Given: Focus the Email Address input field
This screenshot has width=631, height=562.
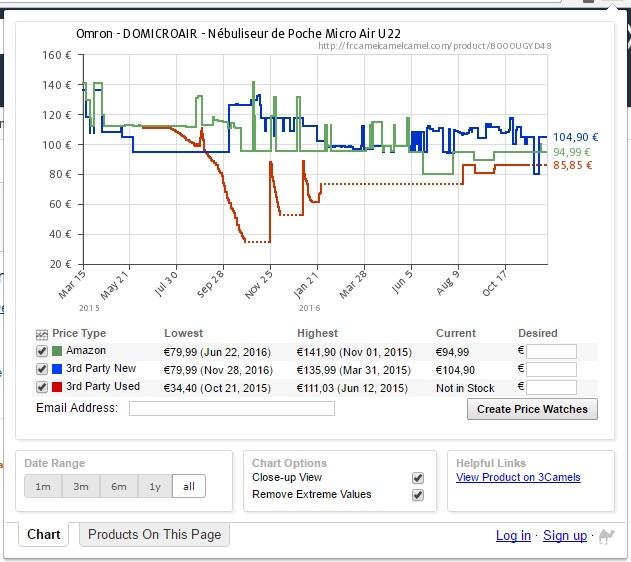Looking at the screenshot, I should [232, 408].
